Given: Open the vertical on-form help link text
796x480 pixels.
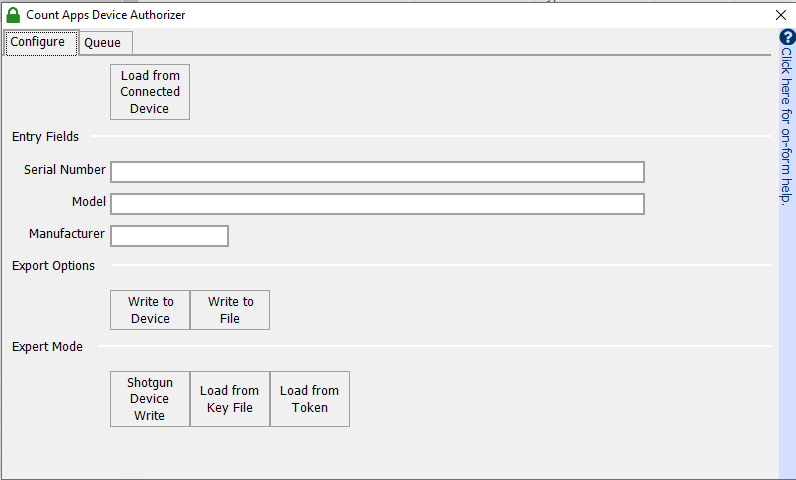Looking at the screenshot, I should tap(787, 125).
